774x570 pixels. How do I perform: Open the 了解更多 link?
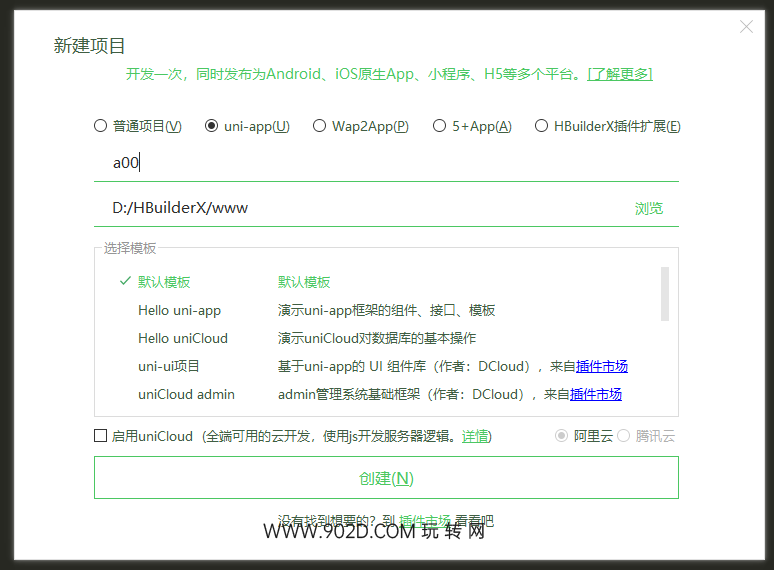(x=620, y=74)
